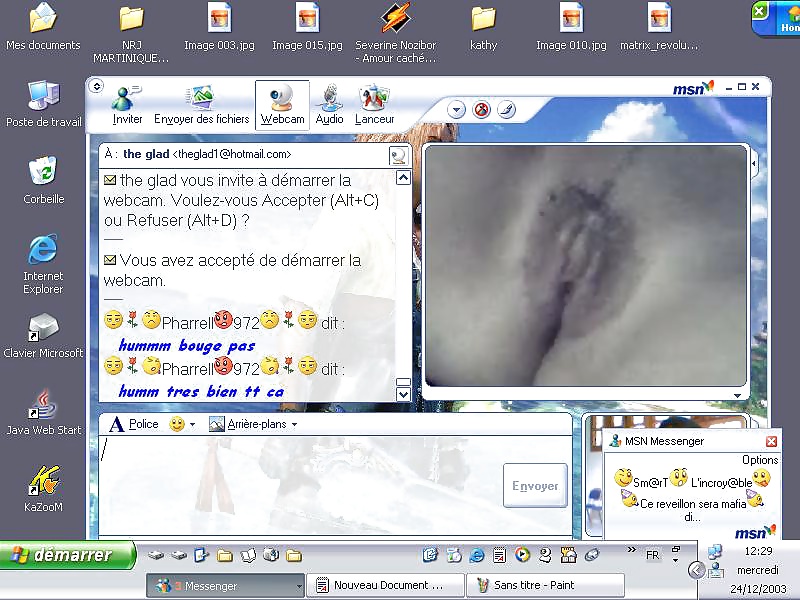This screenshot has height=600, width=800.
Task: Switch to Nouveau Document taskbar item
Action: coord(385,585)
